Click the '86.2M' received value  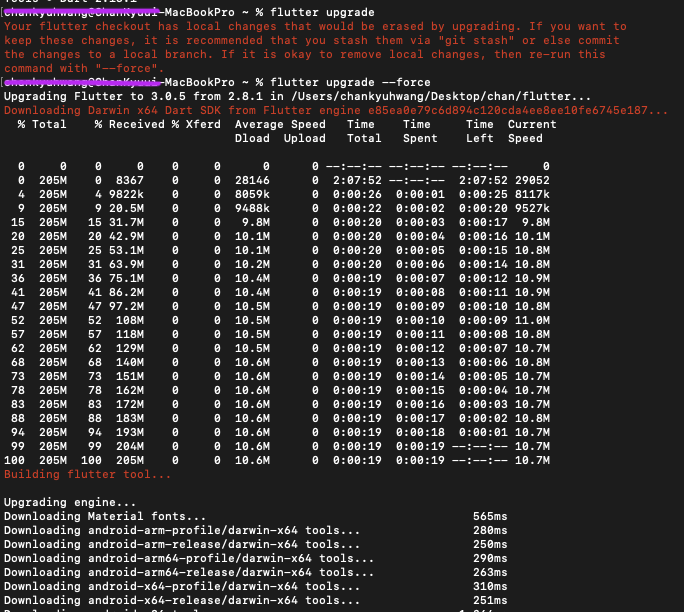coord(126,292)
